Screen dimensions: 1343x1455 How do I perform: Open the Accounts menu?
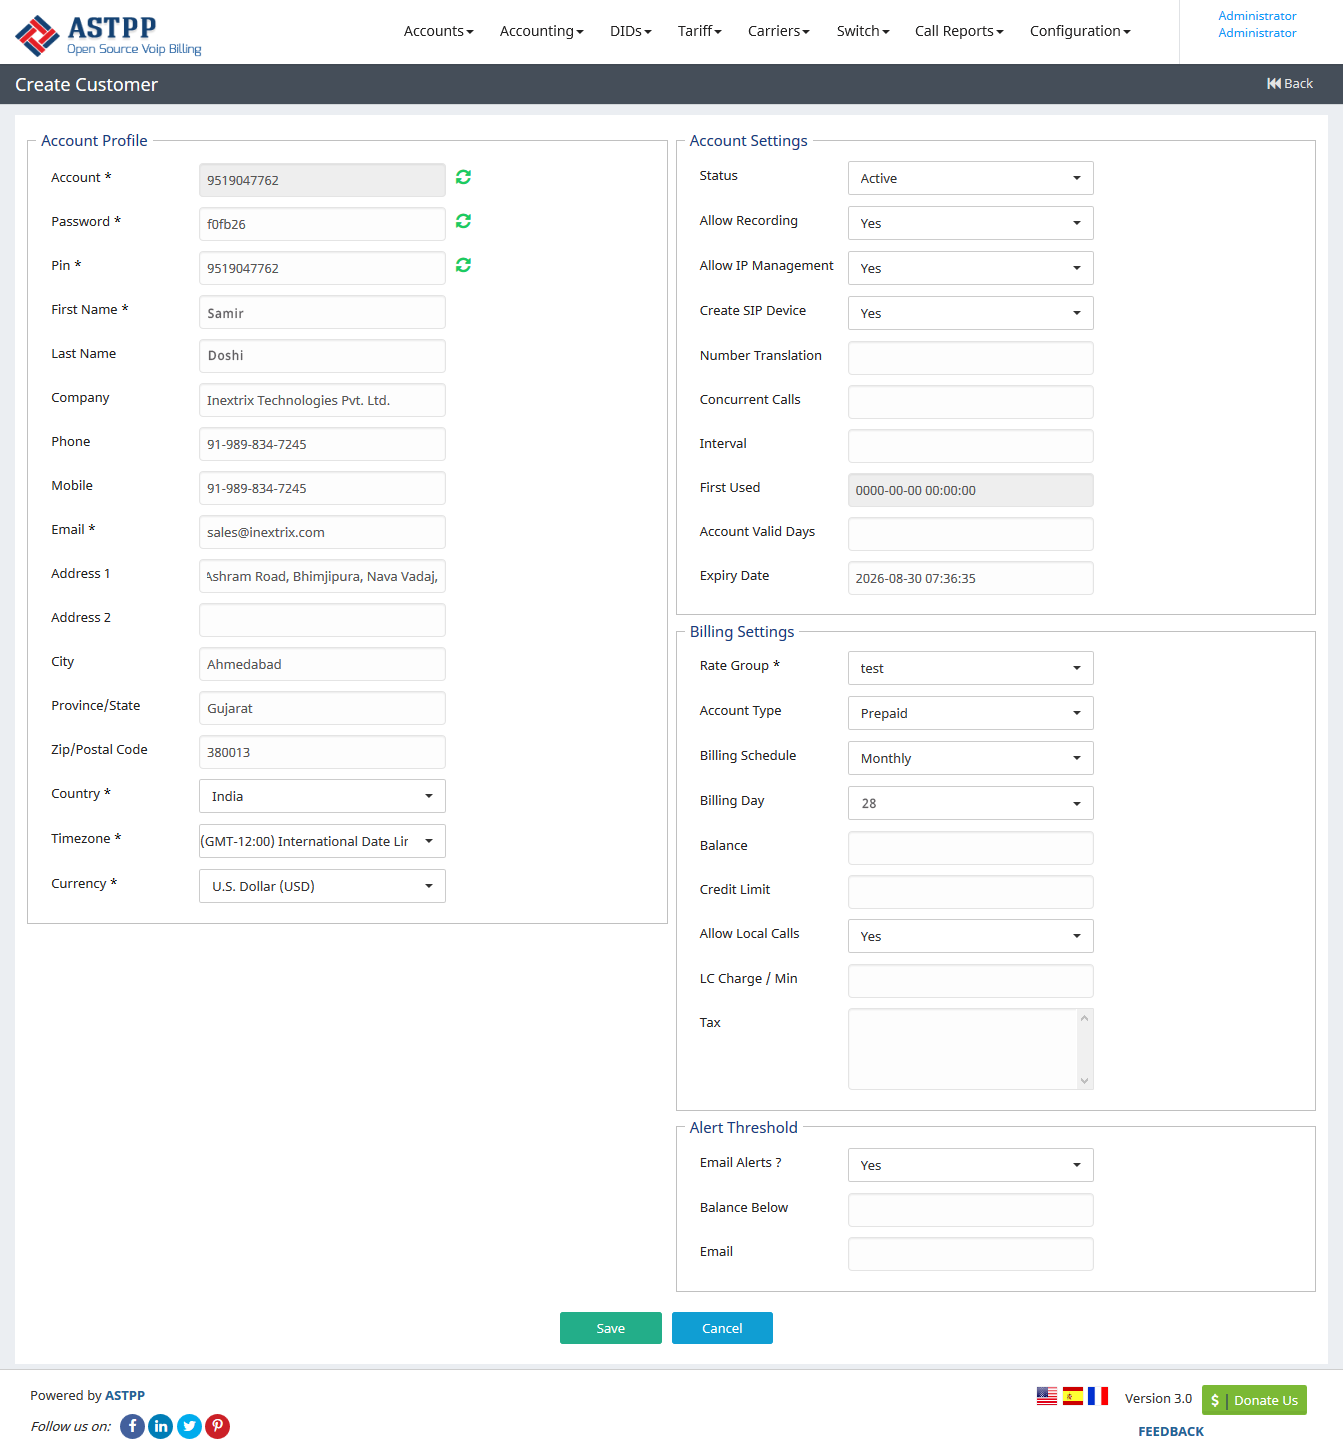pos(438,31)
